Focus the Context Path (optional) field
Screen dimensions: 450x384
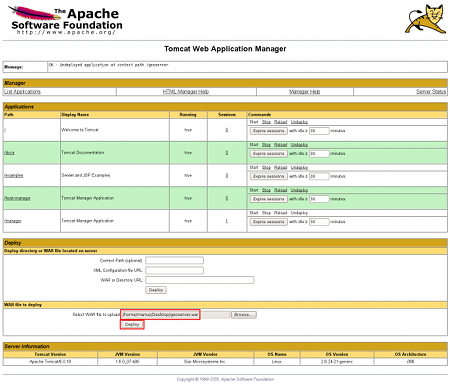tap(174, 260)
